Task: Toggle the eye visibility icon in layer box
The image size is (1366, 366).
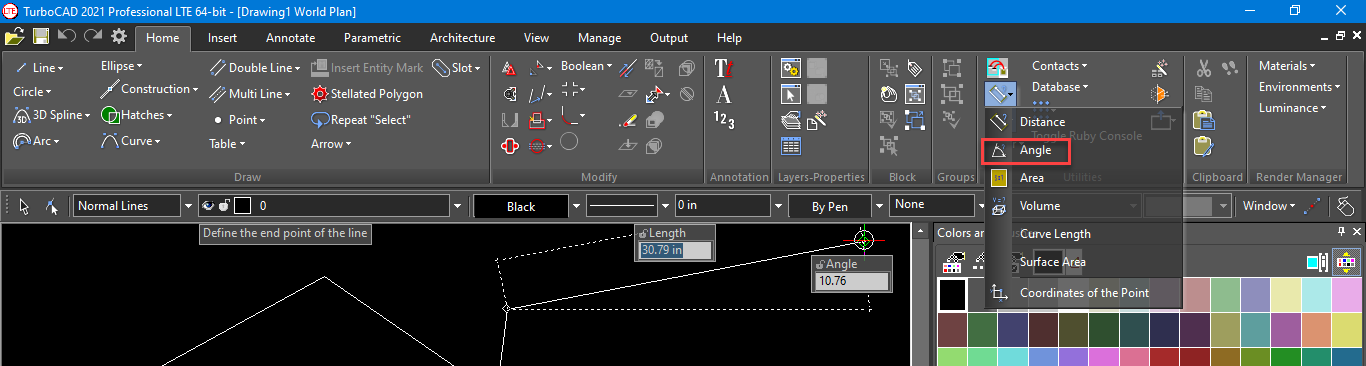Action: [x=208, y=206]
